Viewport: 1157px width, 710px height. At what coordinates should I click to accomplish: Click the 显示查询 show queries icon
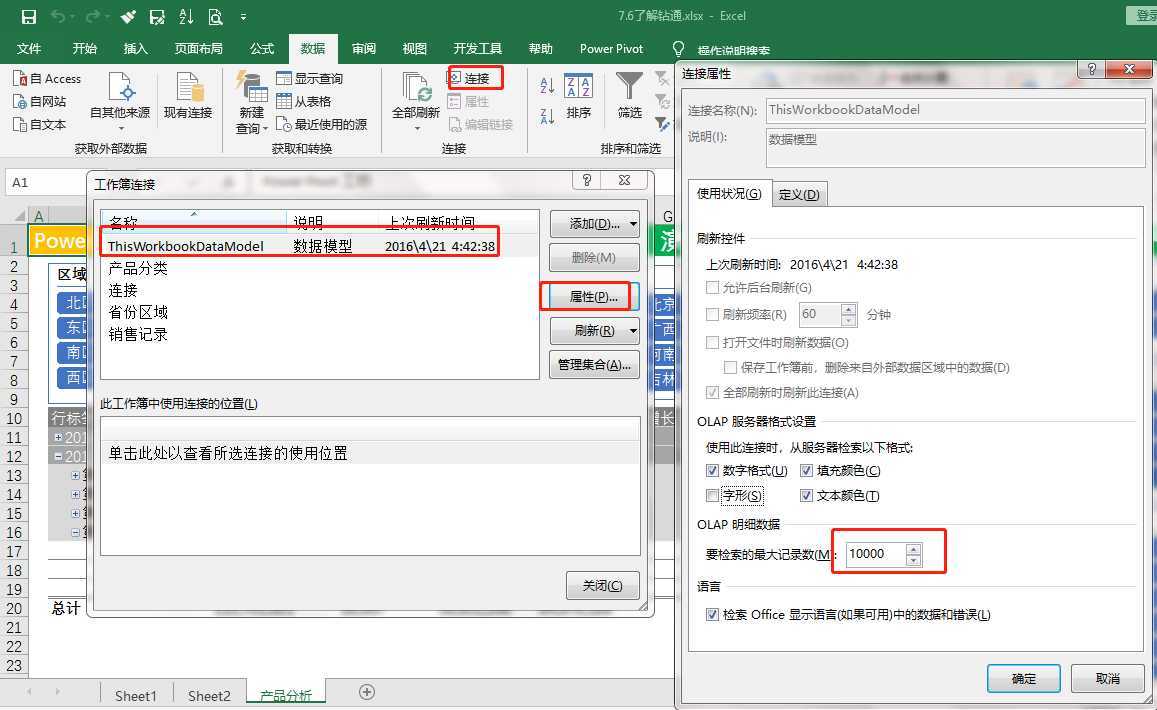click(284, 78)
